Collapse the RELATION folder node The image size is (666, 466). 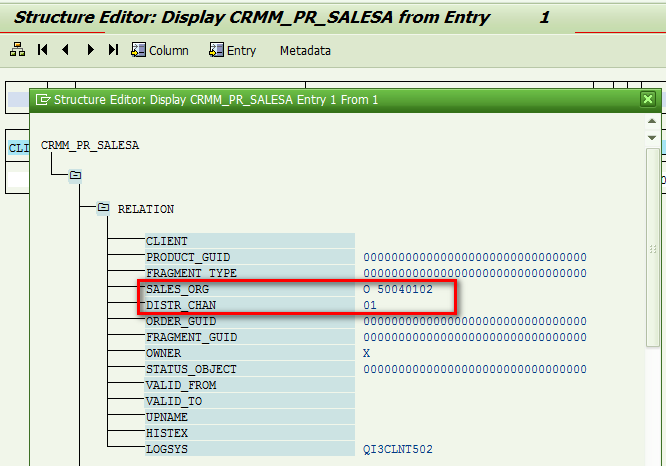pos(103,207)
